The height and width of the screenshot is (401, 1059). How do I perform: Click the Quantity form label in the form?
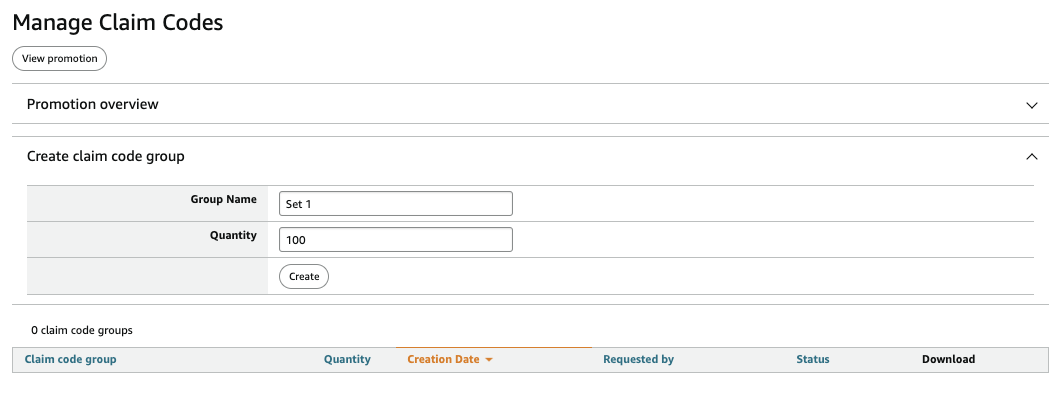(233, 236)
